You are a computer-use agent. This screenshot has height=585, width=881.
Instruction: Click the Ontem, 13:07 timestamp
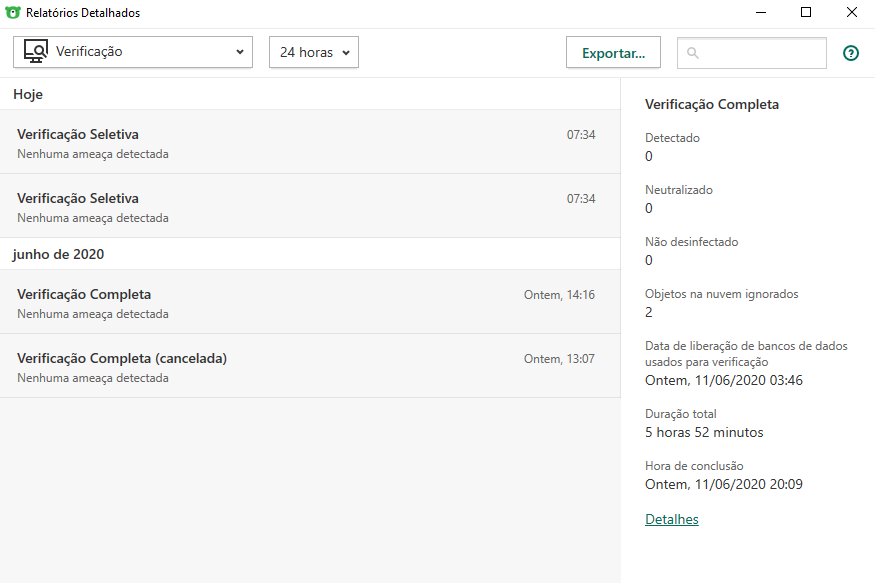point(559,359)
